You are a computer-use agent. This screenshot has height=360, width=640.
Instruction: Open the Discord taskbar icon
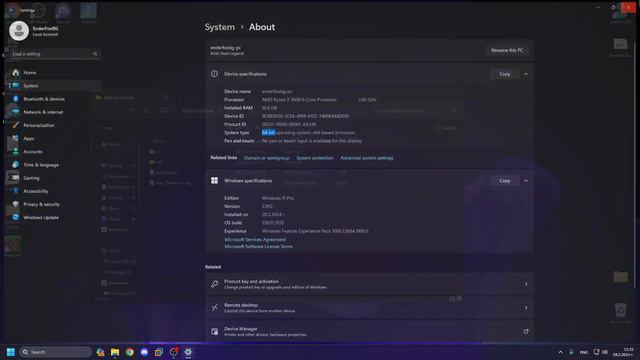tap(144, 352)
